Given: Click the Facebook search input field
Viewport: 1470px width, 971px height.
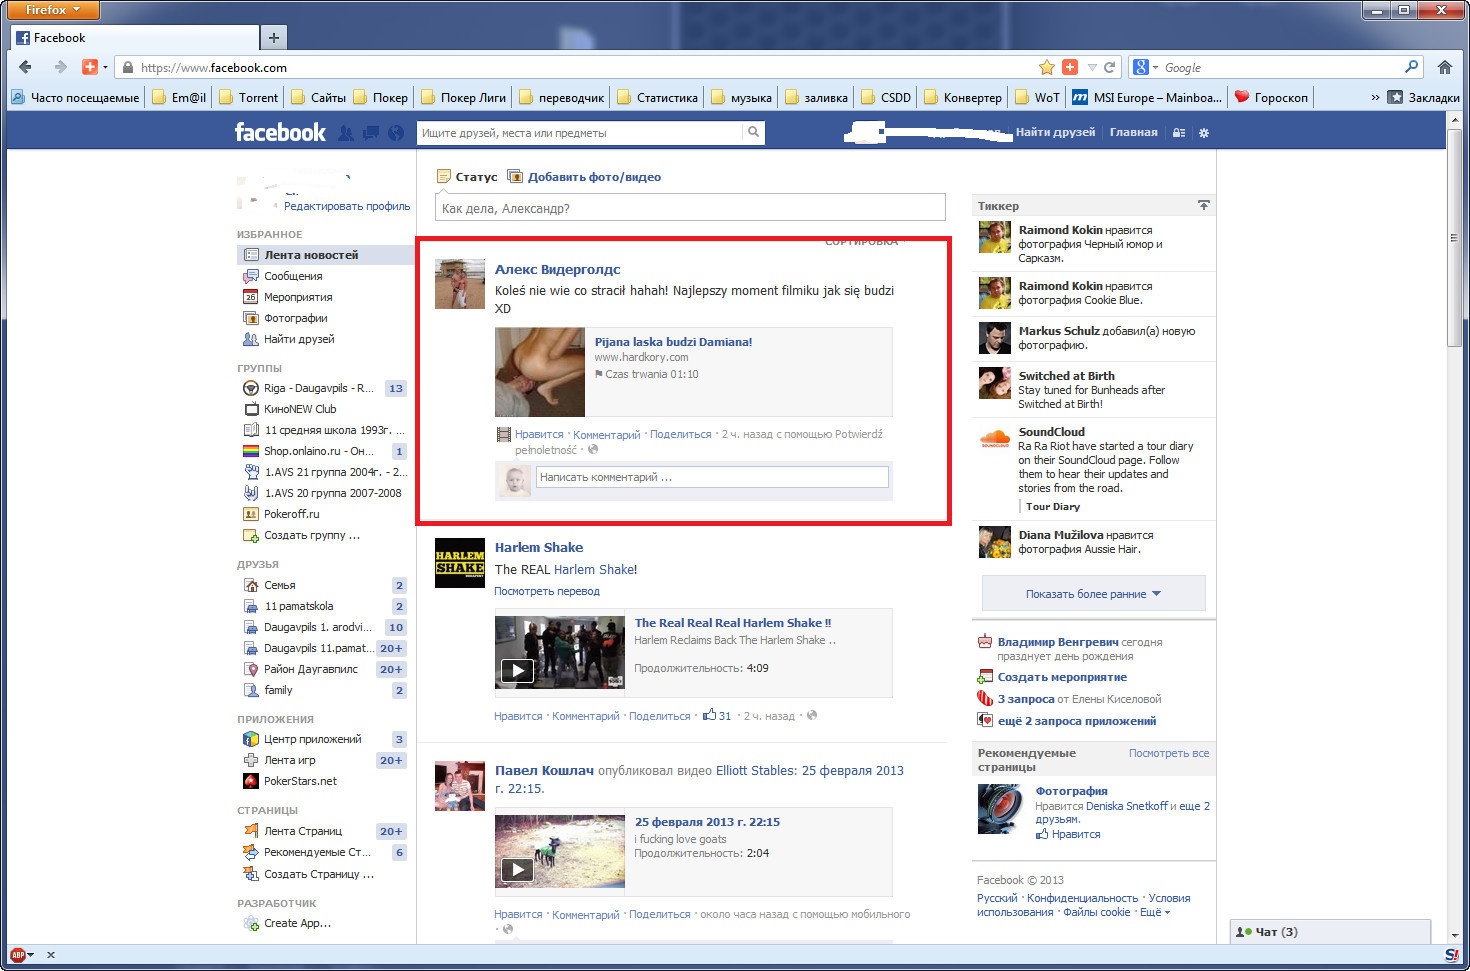Looking at the screenshot, I should pos(580,133).
